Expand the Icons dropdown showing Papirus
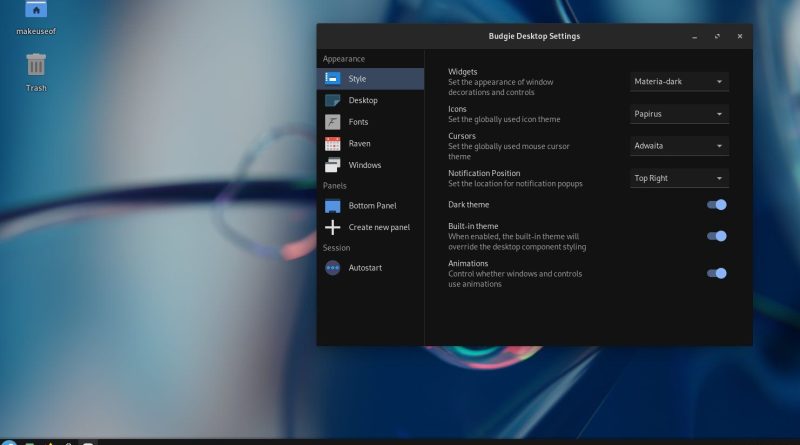The width and height of the screenshot is (800, 445). pos(679,114)
